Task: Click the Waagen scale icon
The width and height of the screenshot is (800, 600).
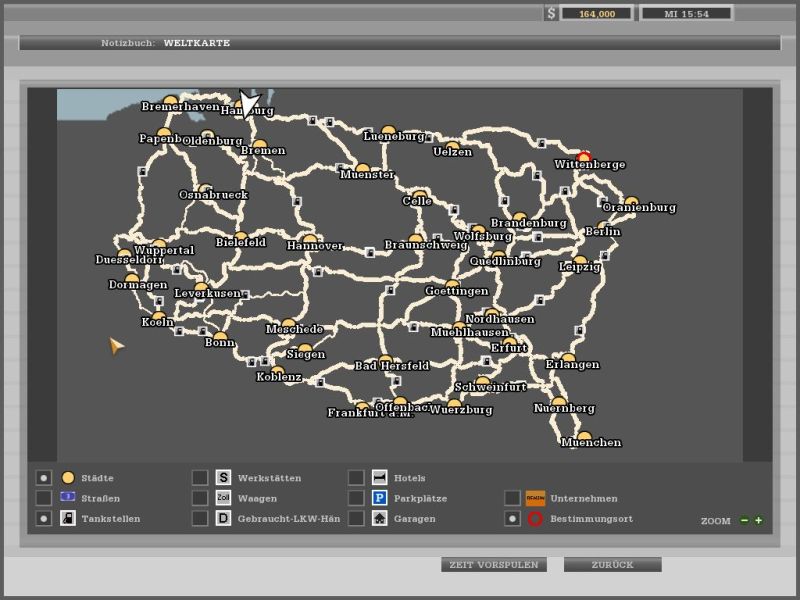Action: point(224,498)
